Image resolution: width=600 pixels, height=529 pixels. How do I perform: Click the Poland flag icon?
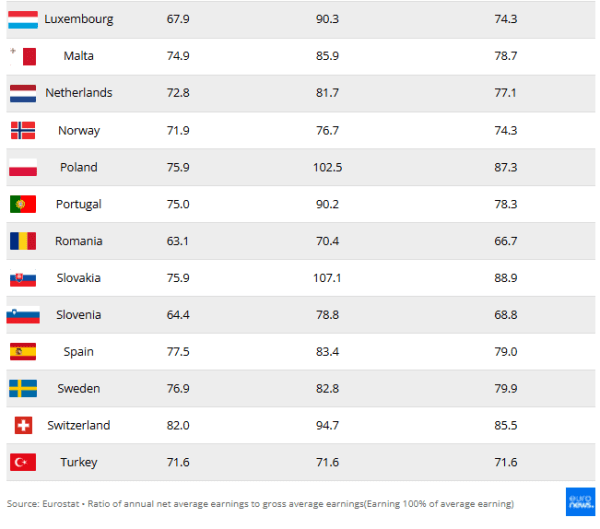click(23, 167)
